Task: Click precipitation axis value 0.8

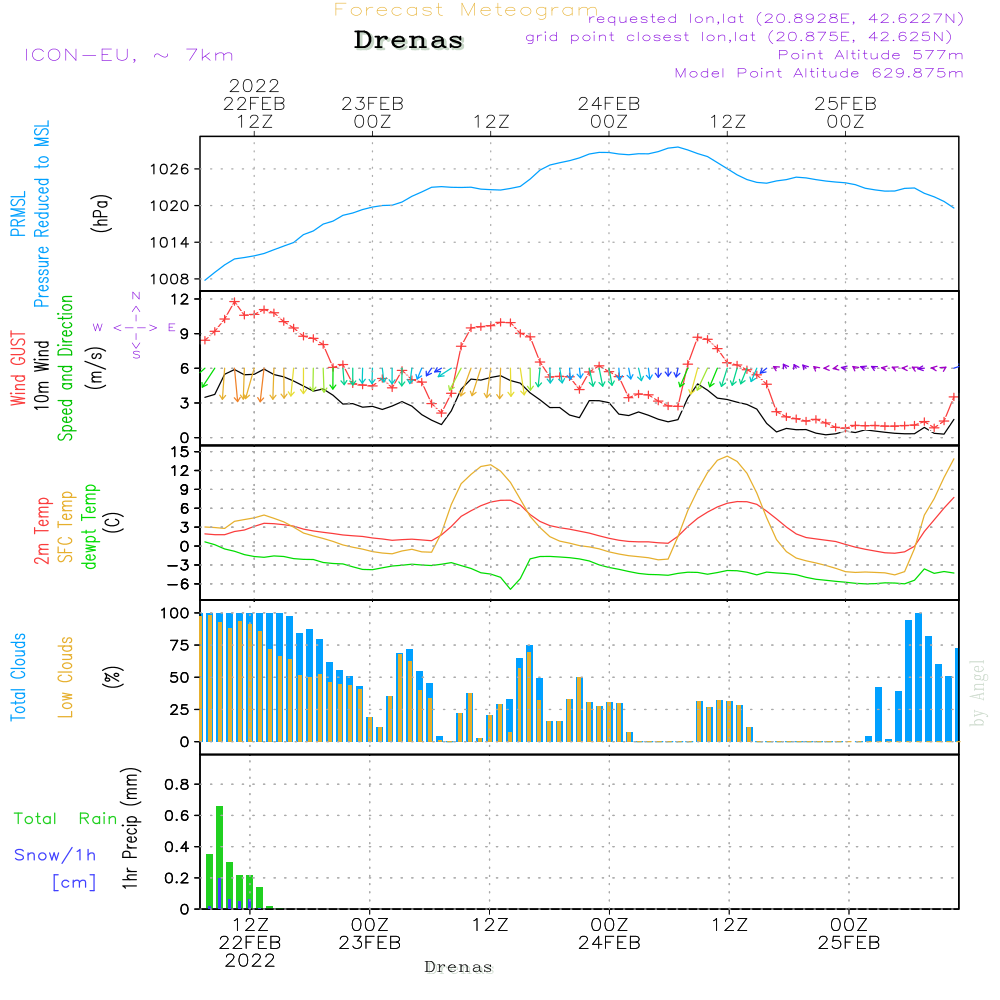Action: 177,785
